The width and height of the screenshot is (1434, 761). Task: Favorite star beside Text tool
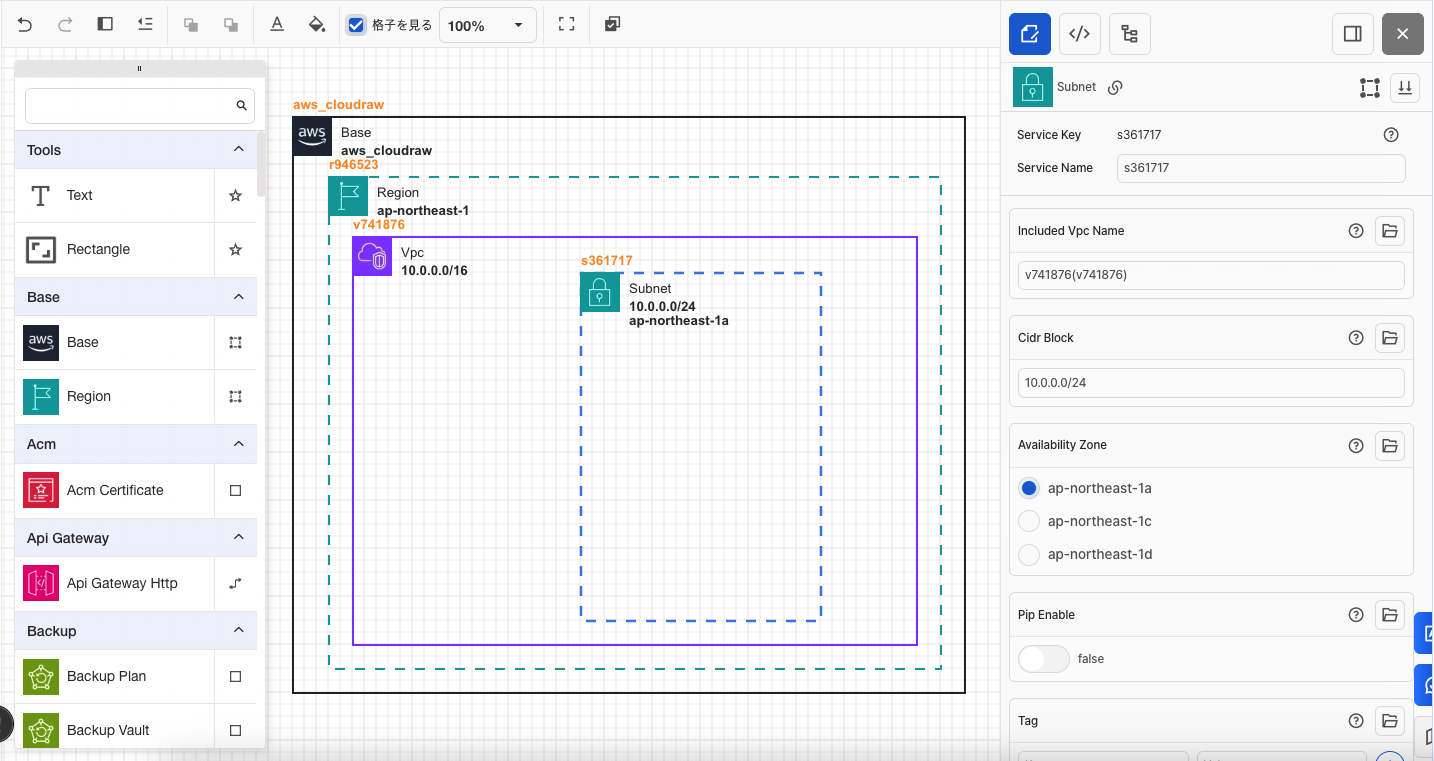[x=236, y=196]
